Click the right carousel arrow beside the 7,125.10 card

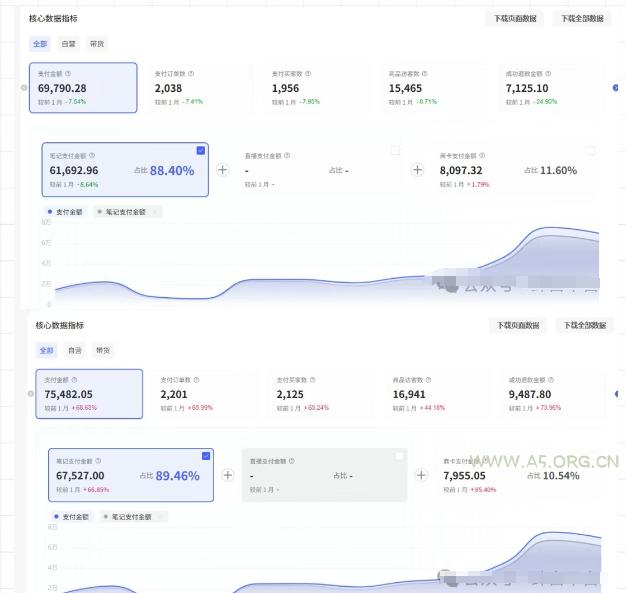615,88
